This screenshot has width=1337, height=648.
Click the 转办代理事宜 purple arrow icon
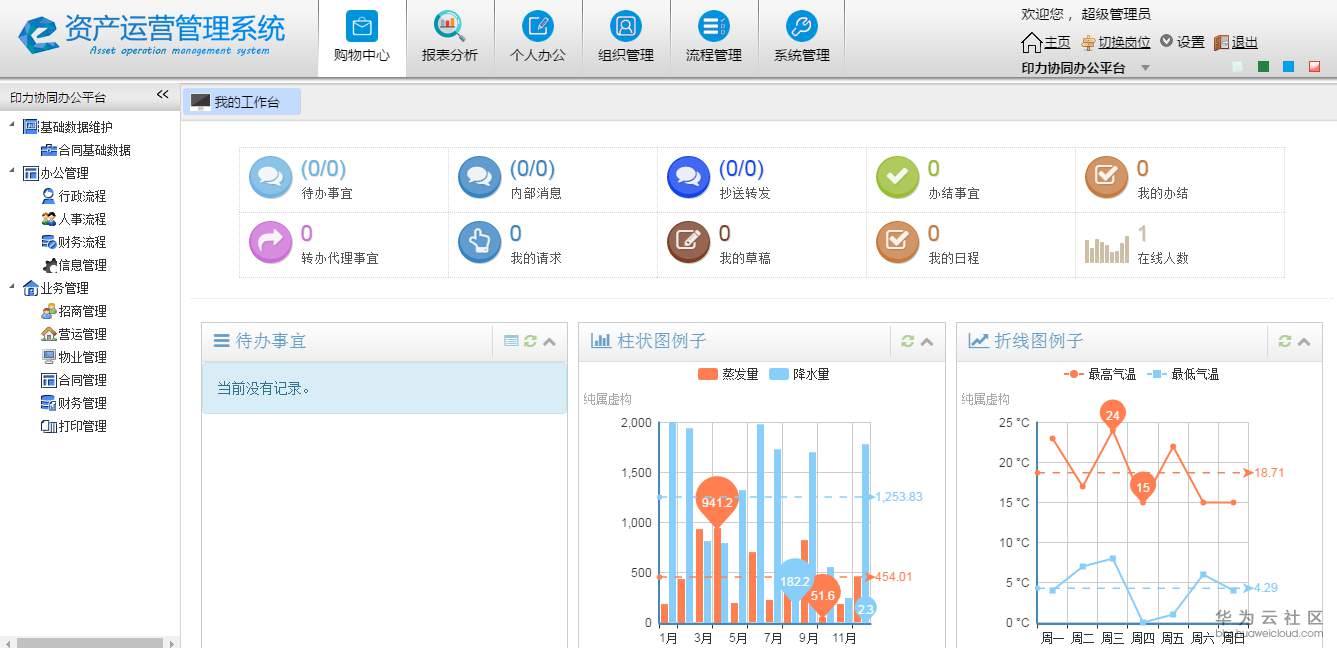271,243
